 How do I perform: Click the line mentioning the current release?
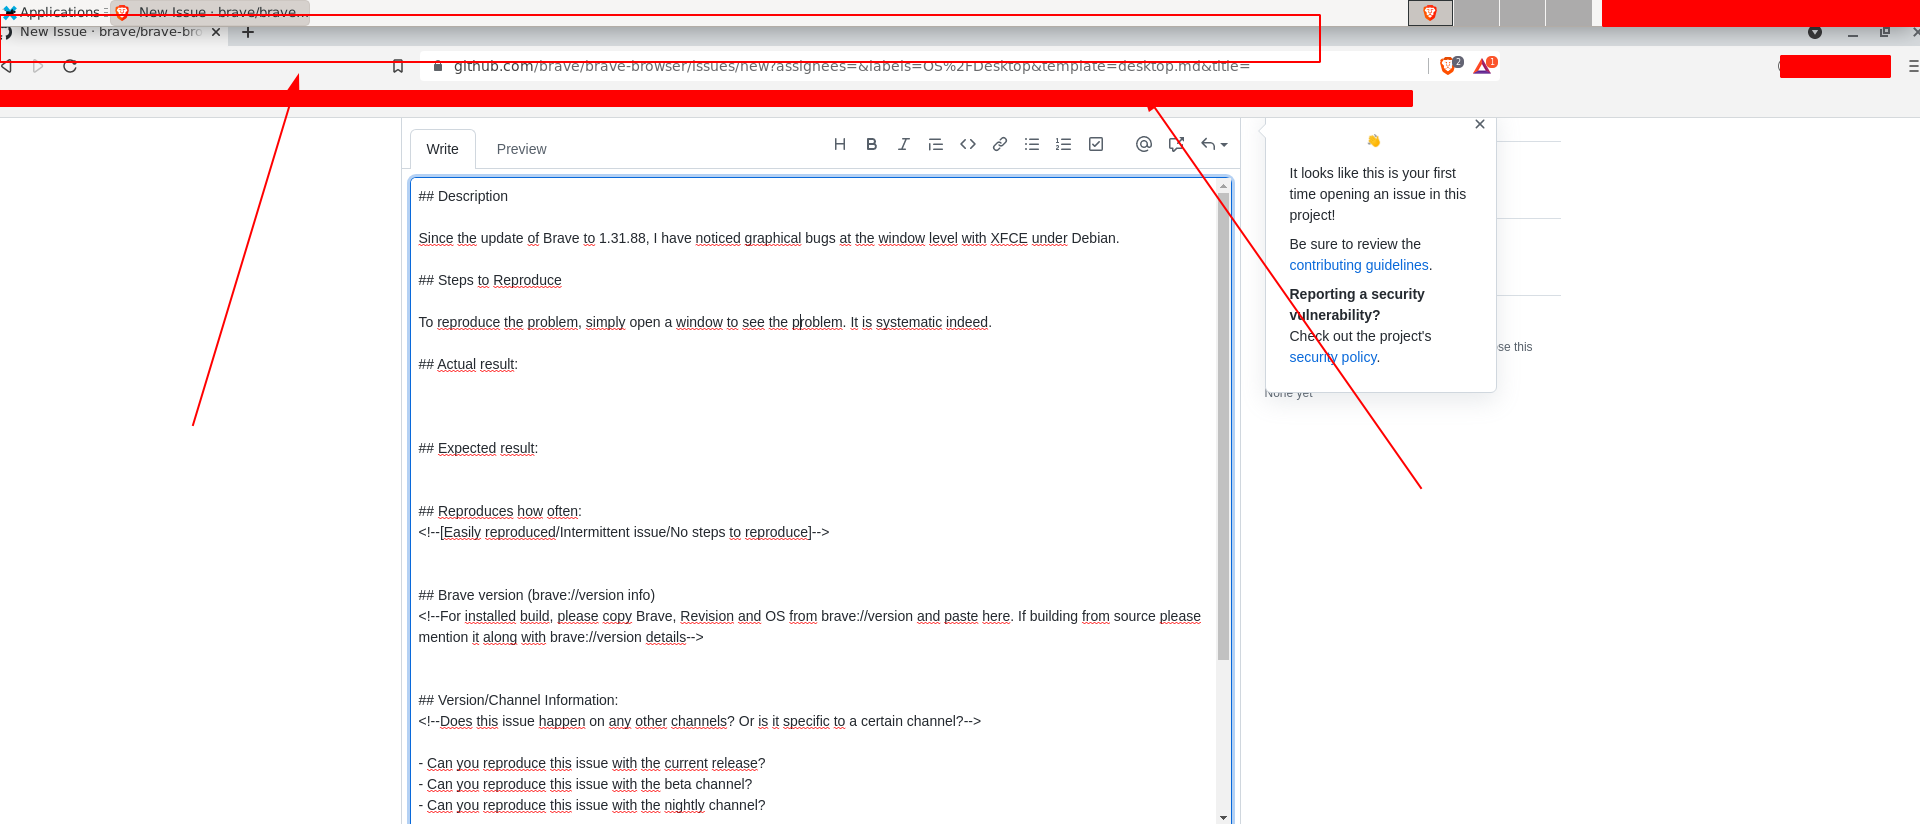pos(592,763)
